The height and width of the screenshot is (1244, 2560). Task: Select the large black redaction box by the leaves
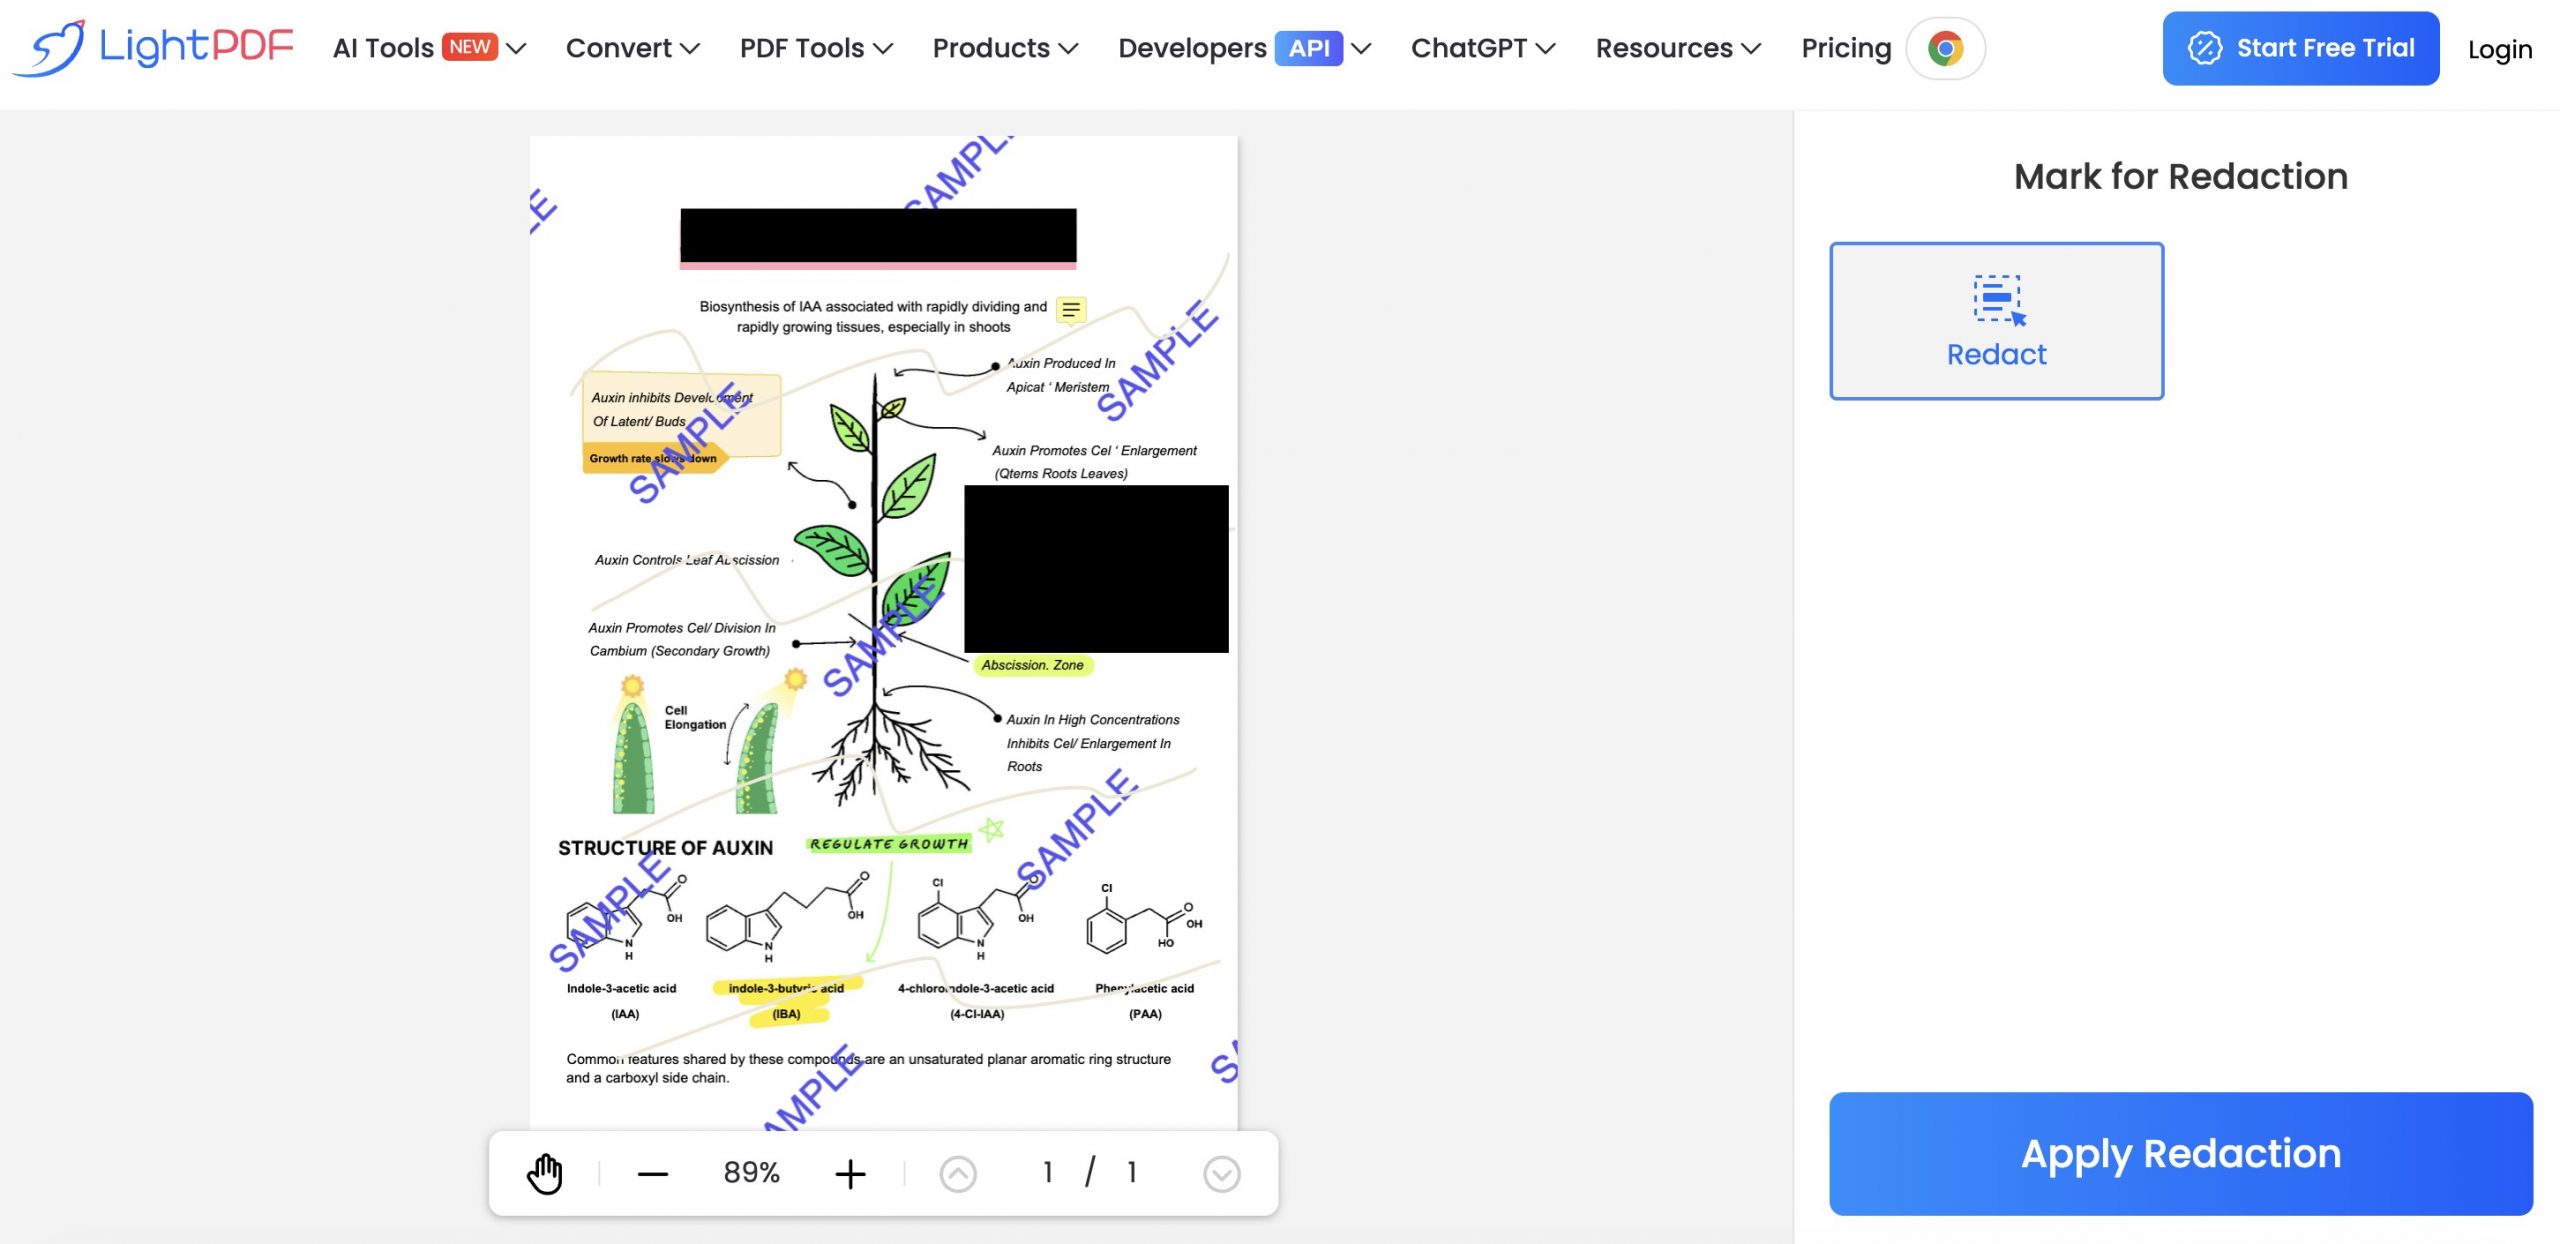[1096, 569]
